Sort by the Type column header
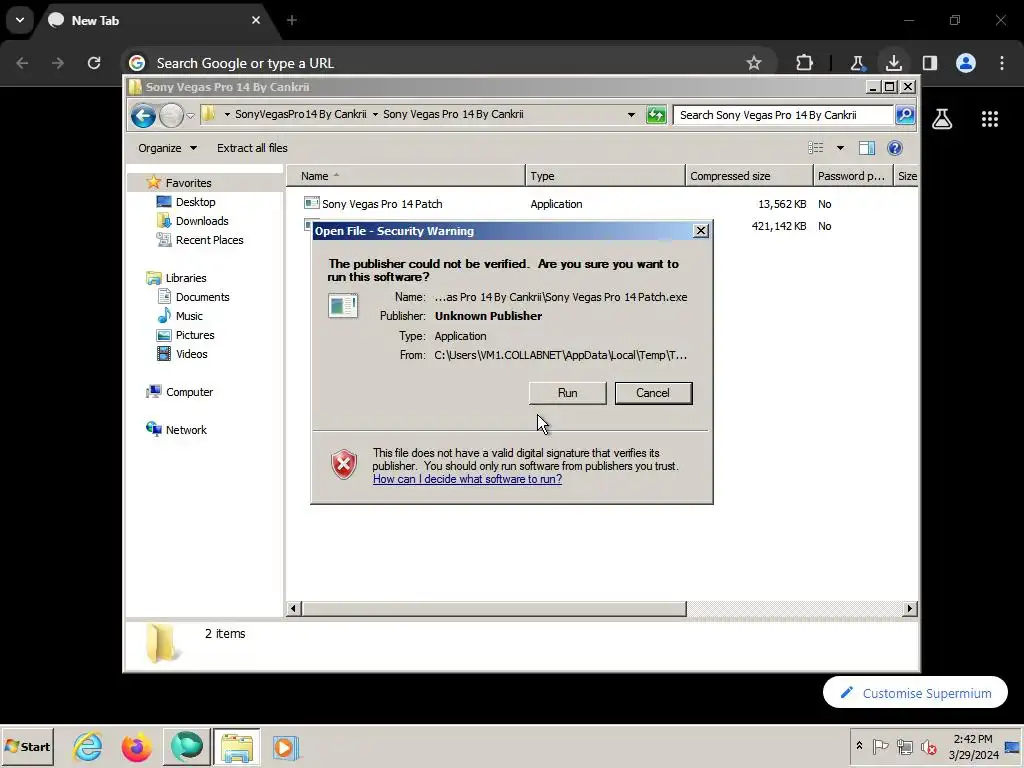Screen dimensions: 1024x768 [605, 176]
